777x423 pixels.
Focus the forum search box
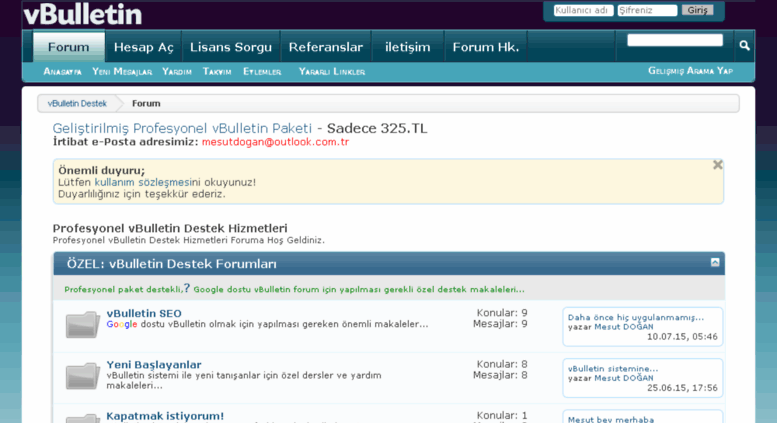pos(675,40)
